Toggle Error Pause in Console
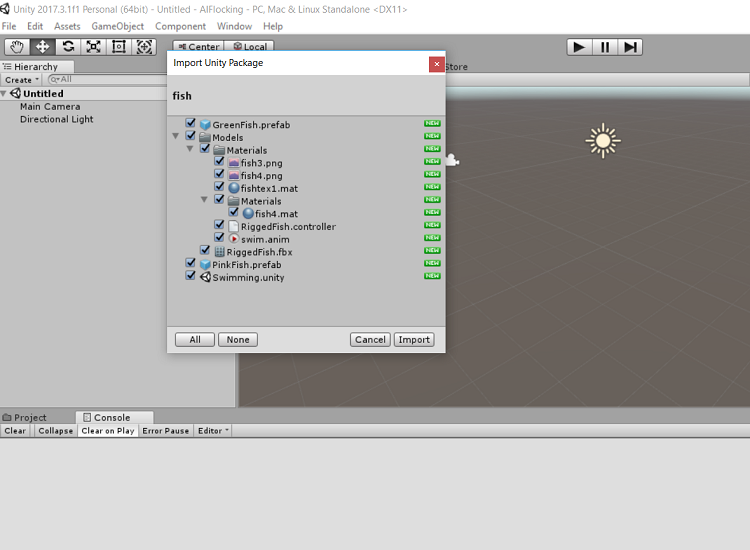Screen dimensions: 750x550 click(x=165, y=430)
